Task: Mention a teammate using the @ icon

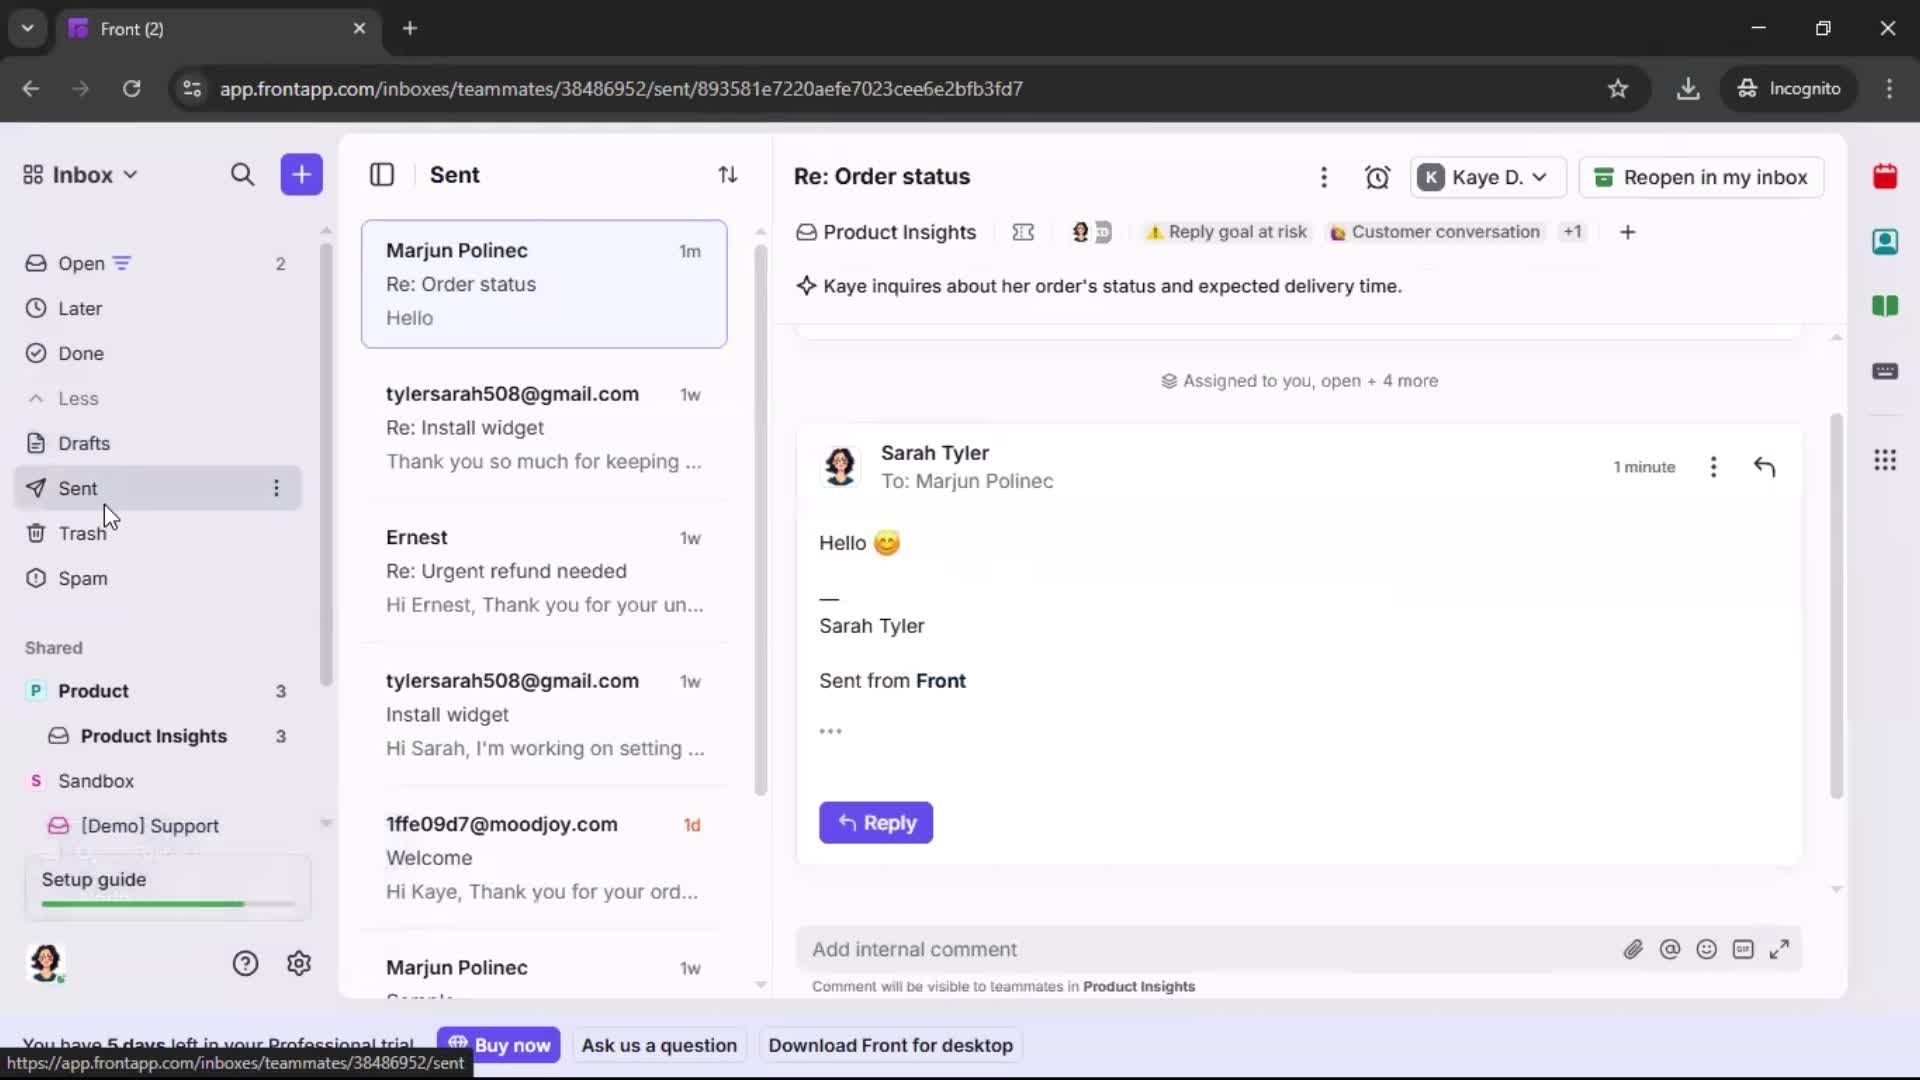Action: click(1670, 949)
